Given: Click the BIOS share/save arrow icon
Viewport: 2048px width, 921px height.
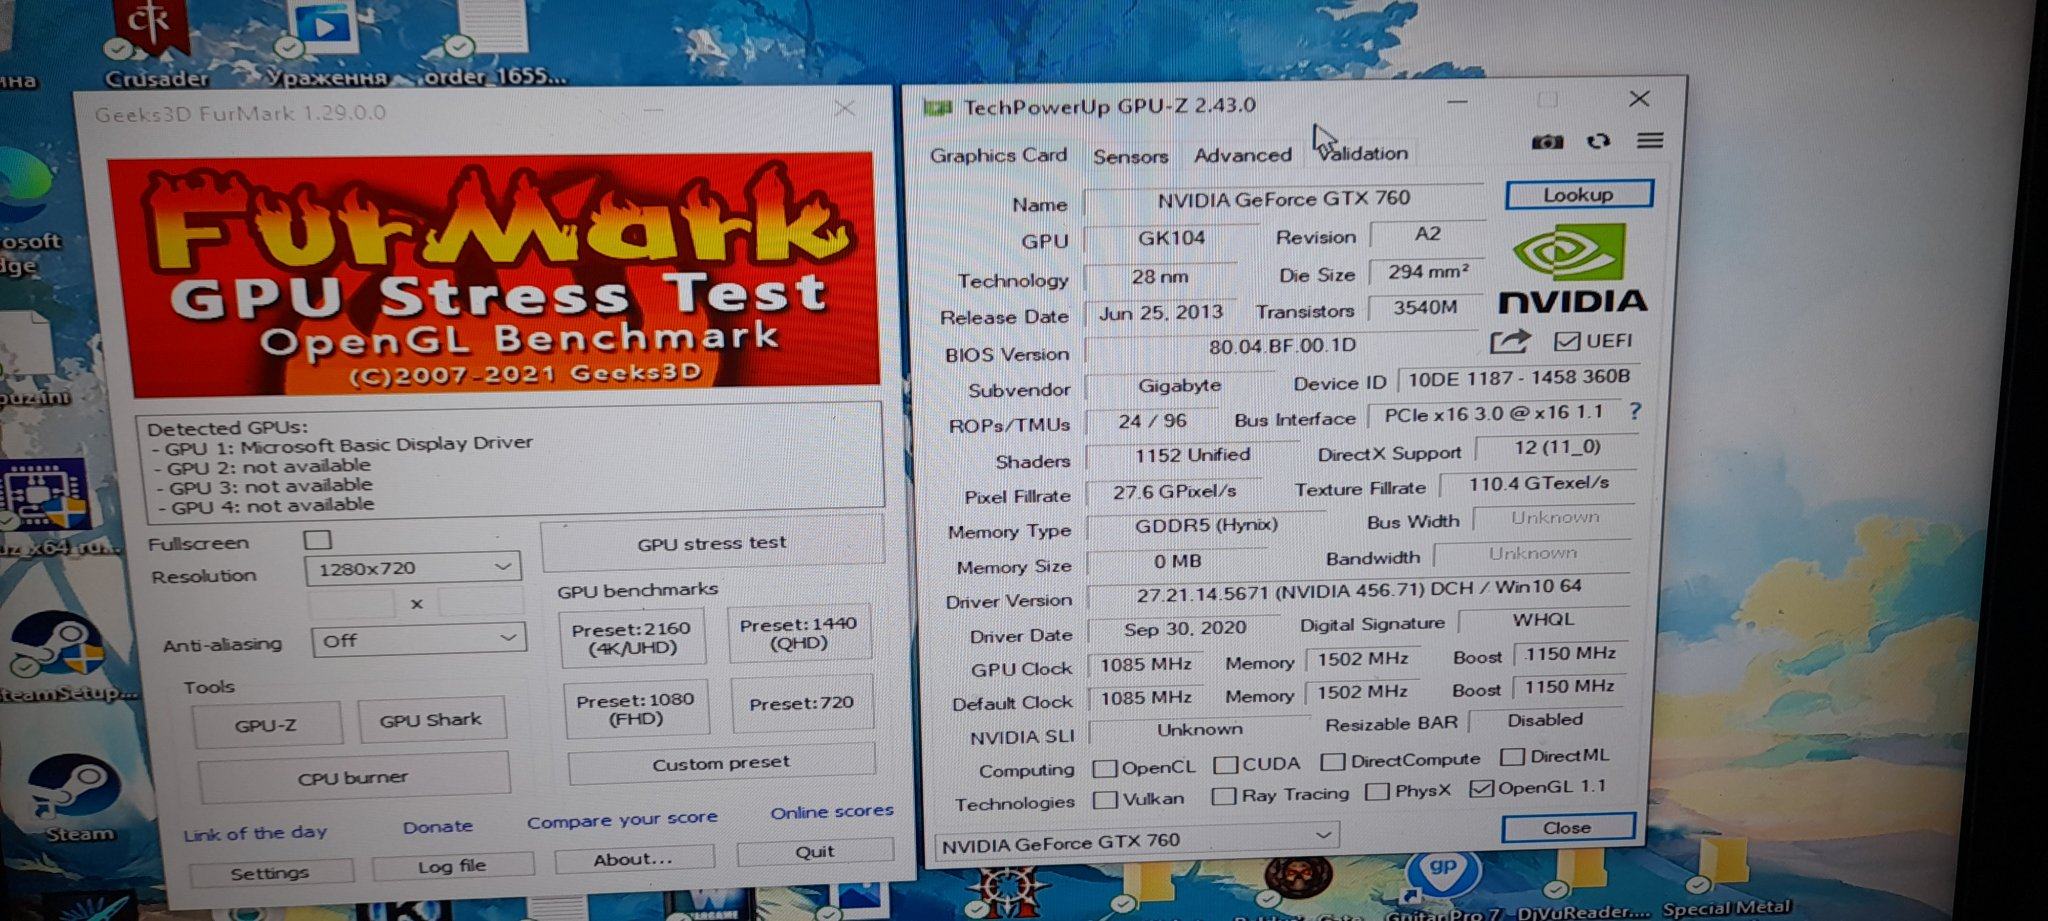Looking at the screenshot, I should [1510, 341].
